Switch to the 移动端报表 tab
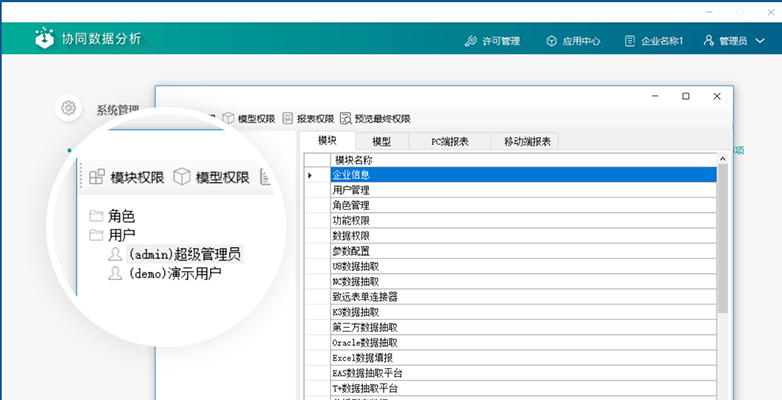Image resolution: width=782 pixels, height=400 pixels. tap(525, 141)
